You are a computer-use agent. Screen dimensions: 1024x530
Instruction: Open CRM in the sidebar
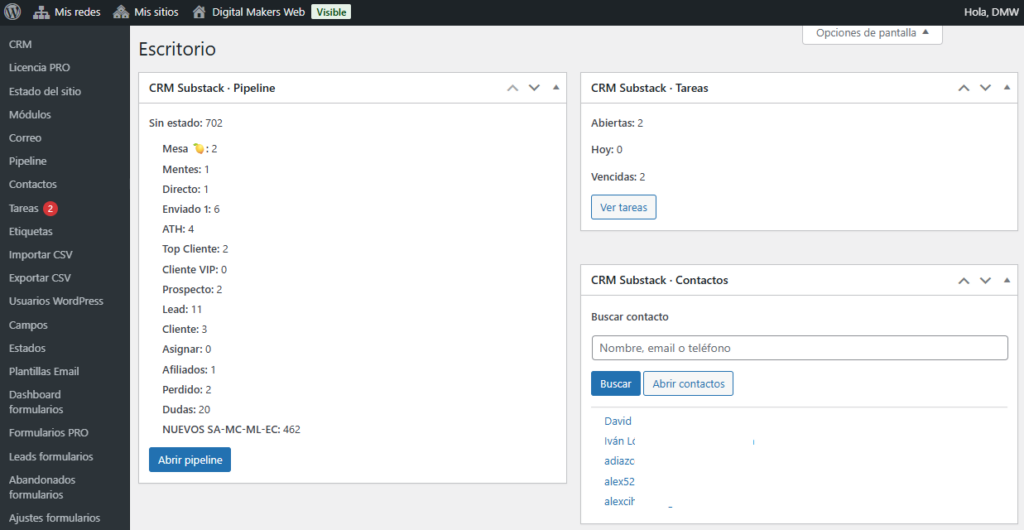tap(20, 44)
